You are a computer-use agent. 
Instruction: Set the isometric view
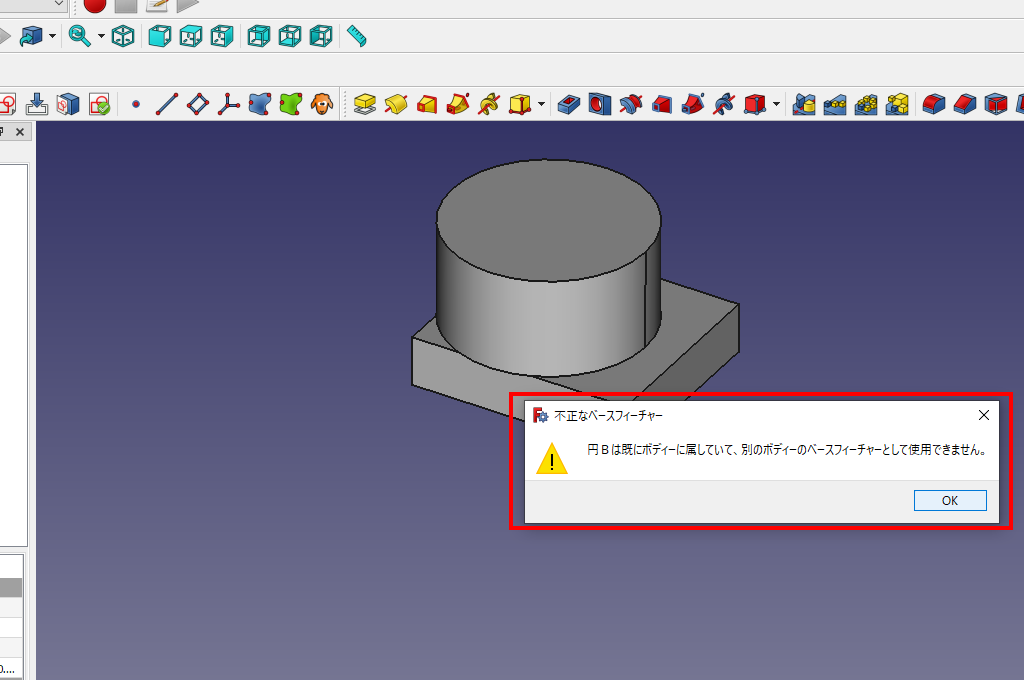click(123, 36)
